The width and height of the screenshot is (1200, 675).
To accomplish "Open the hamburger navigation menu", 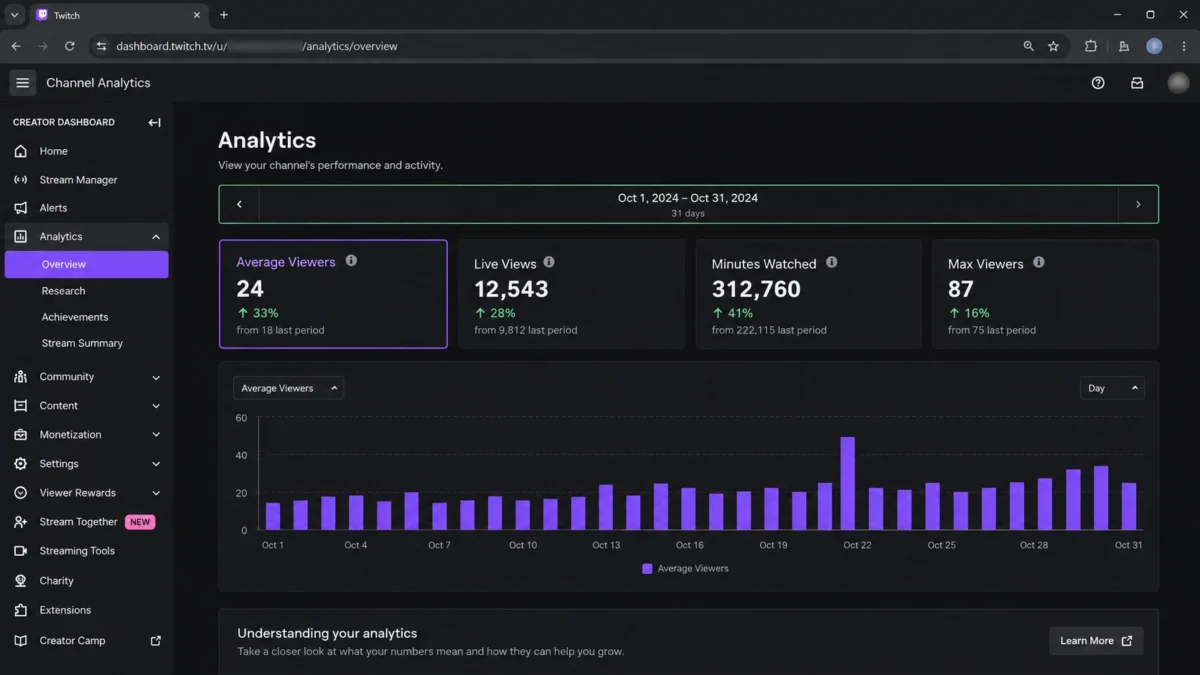I will 22,83.
